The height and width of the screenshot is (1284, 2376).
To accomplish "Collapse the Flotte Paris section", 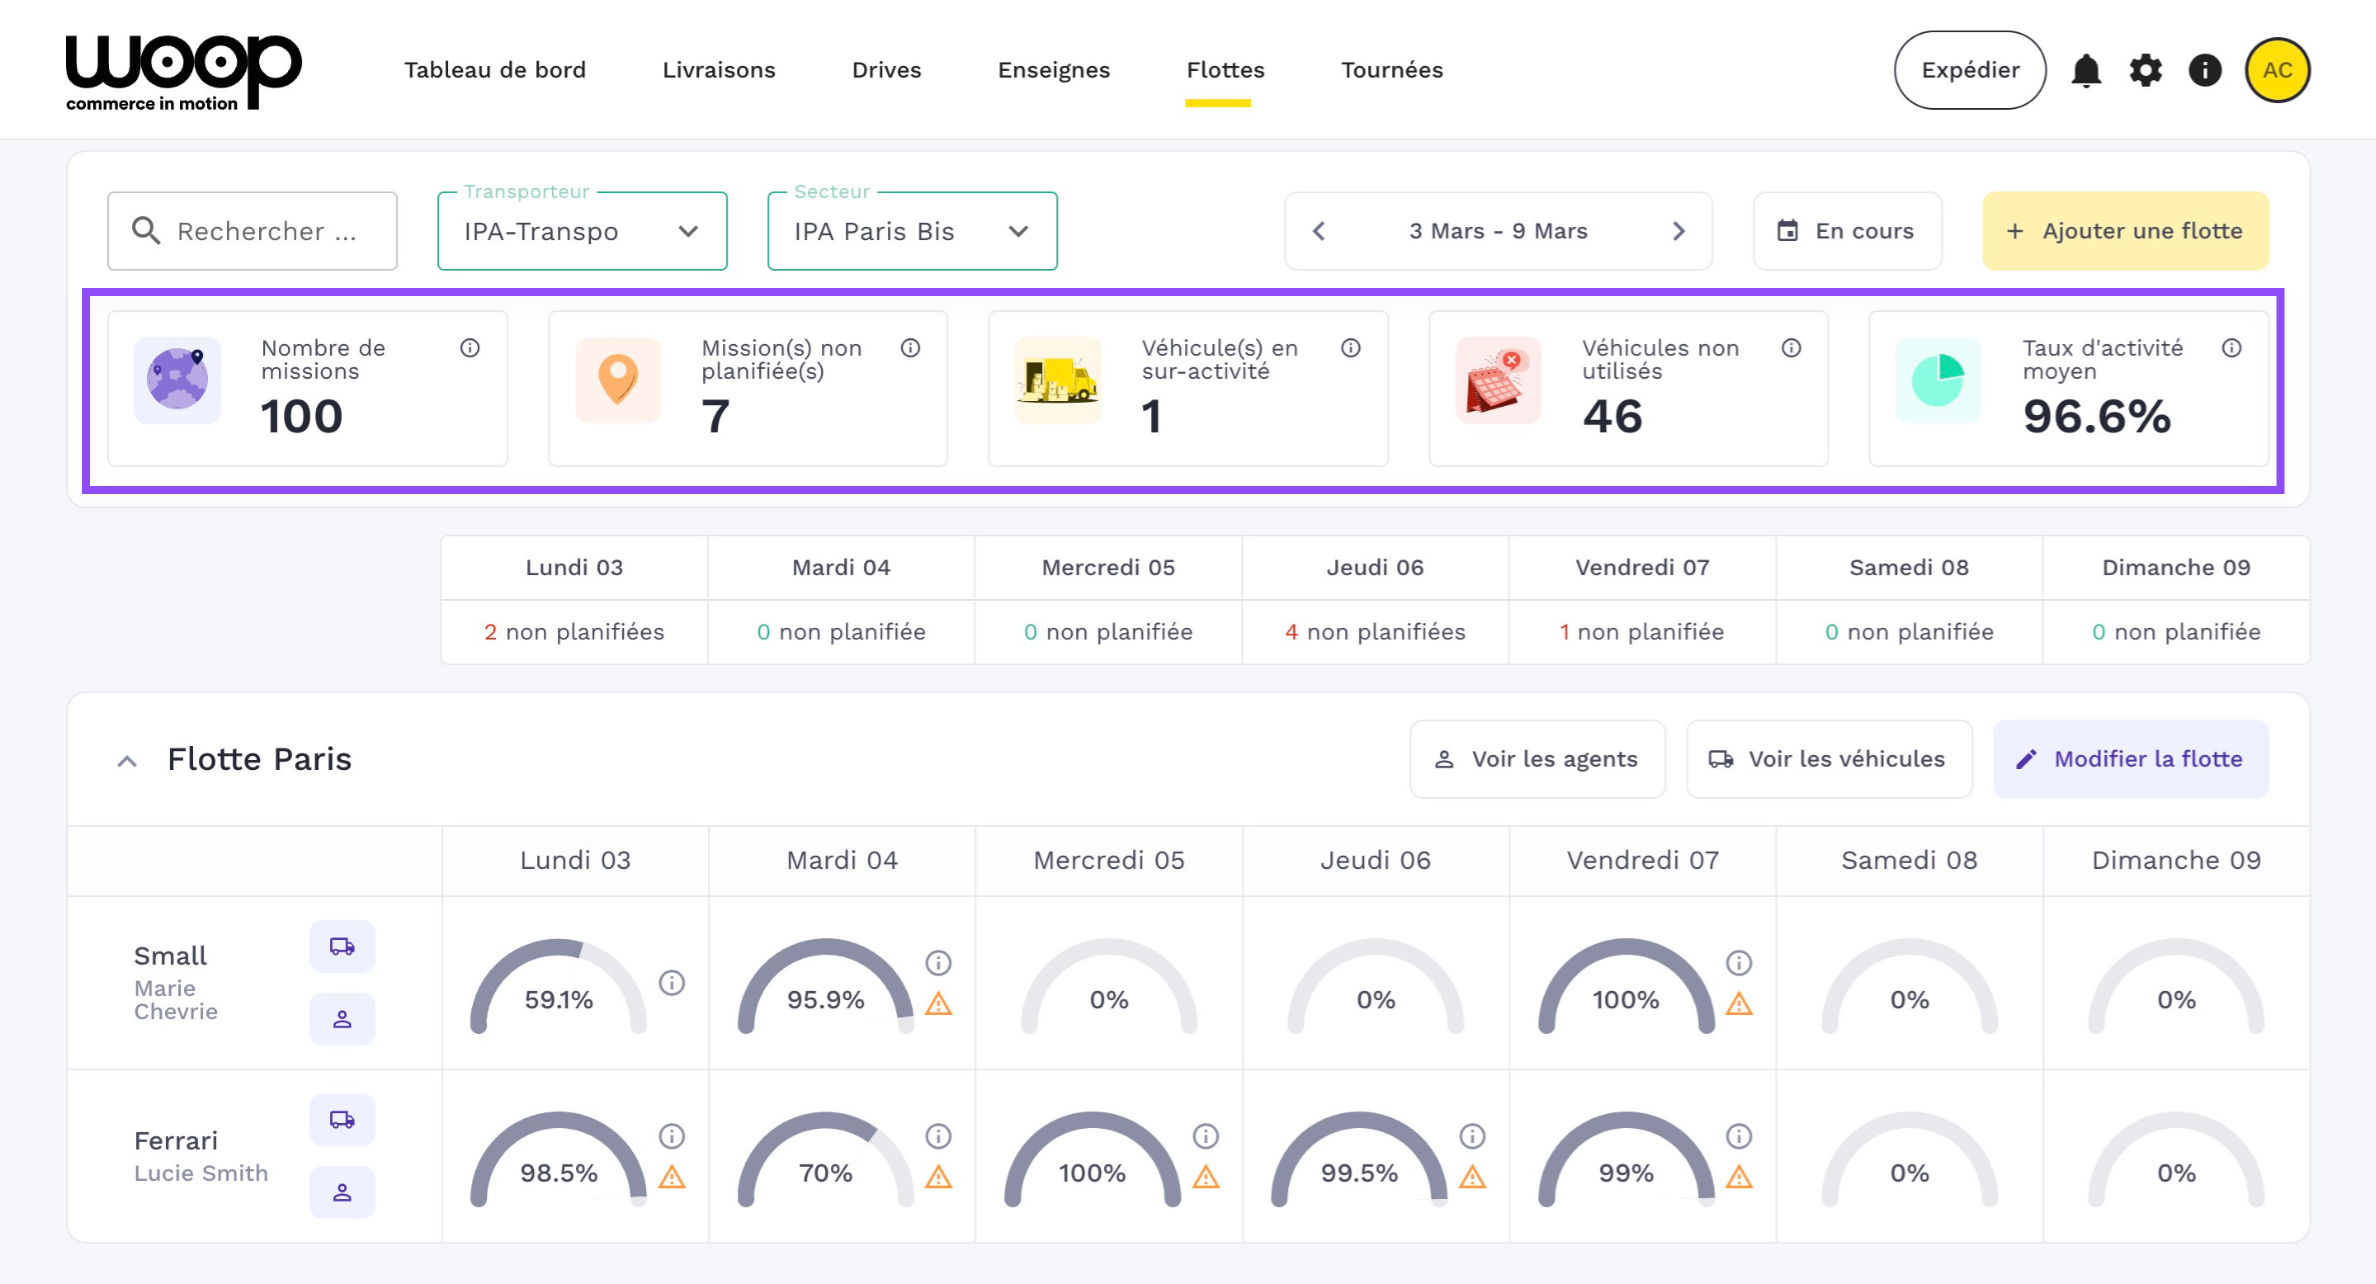I will (x=127, y=761).
